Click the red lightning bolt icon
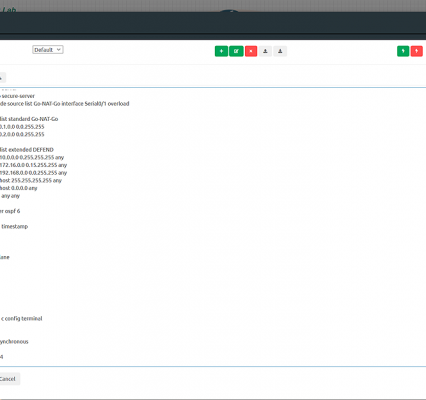Image resolution: width=426 pixels, height=400 pixels. pyautogui.click(x=417, y=51)
